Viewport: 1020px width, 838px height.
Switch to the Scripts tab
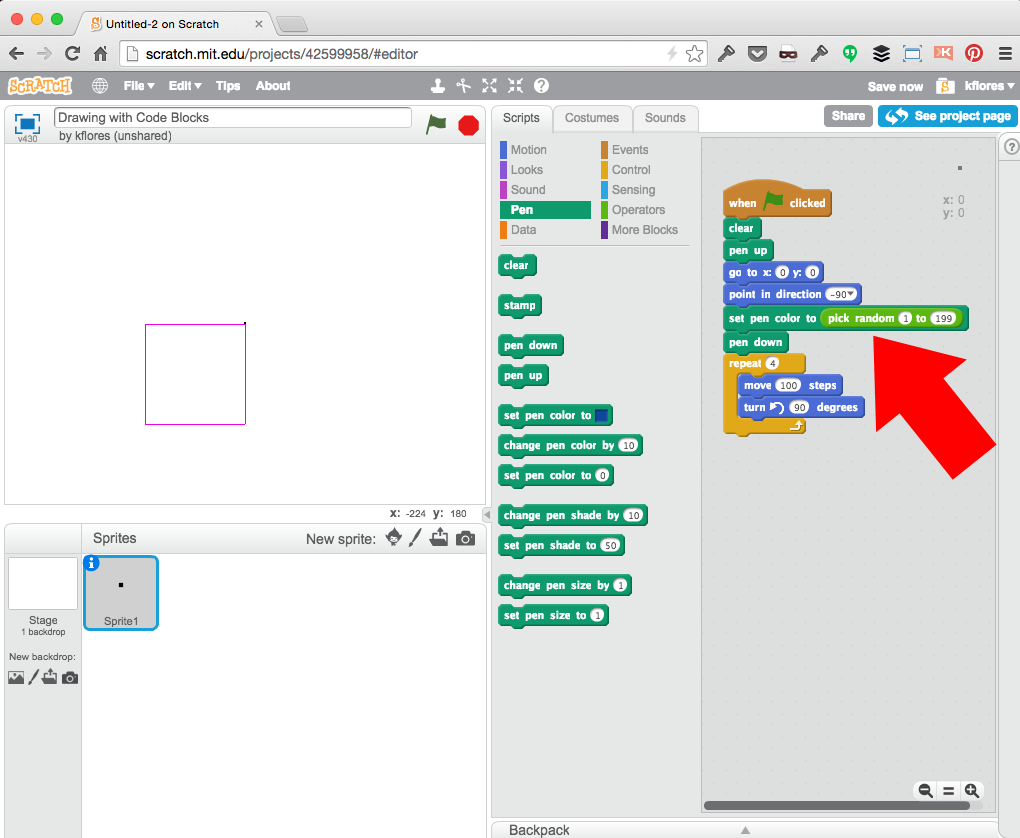(x=521, y=118)
